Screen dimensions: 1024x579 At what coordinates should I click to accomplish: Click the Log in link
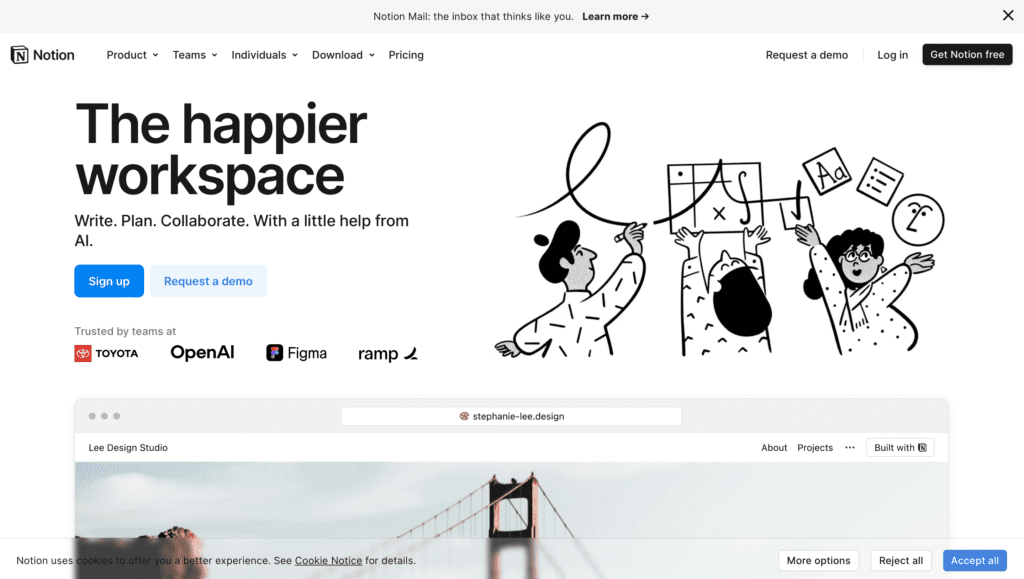892,55
